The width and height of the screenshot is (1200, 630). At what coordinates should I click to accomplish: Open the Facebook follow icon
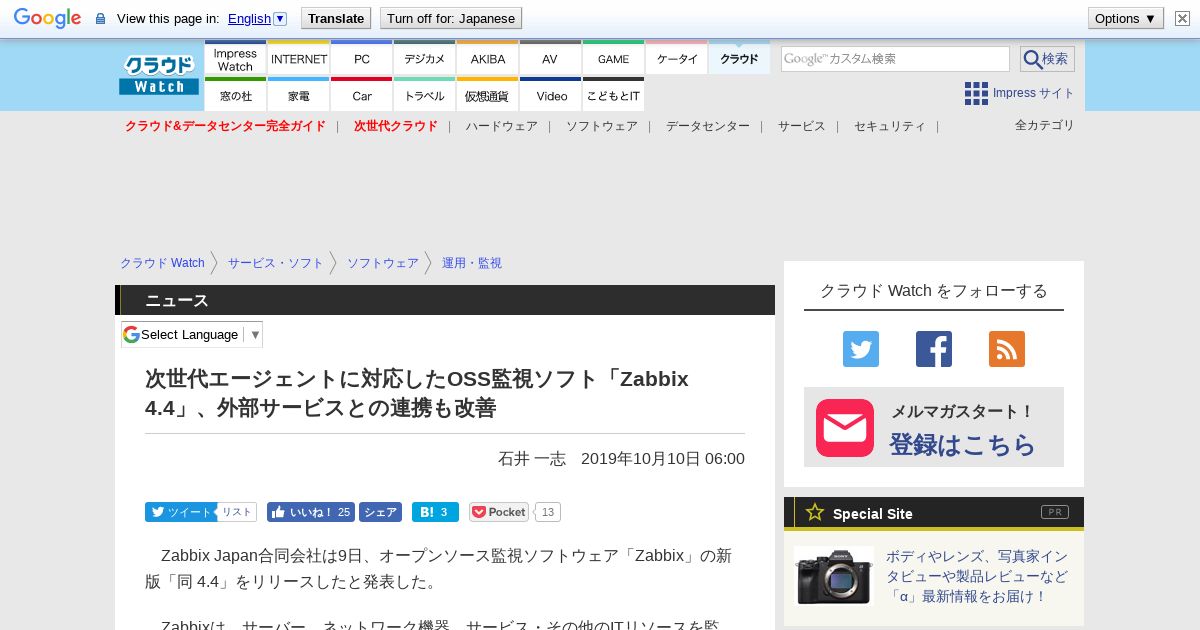click(934, 349)
